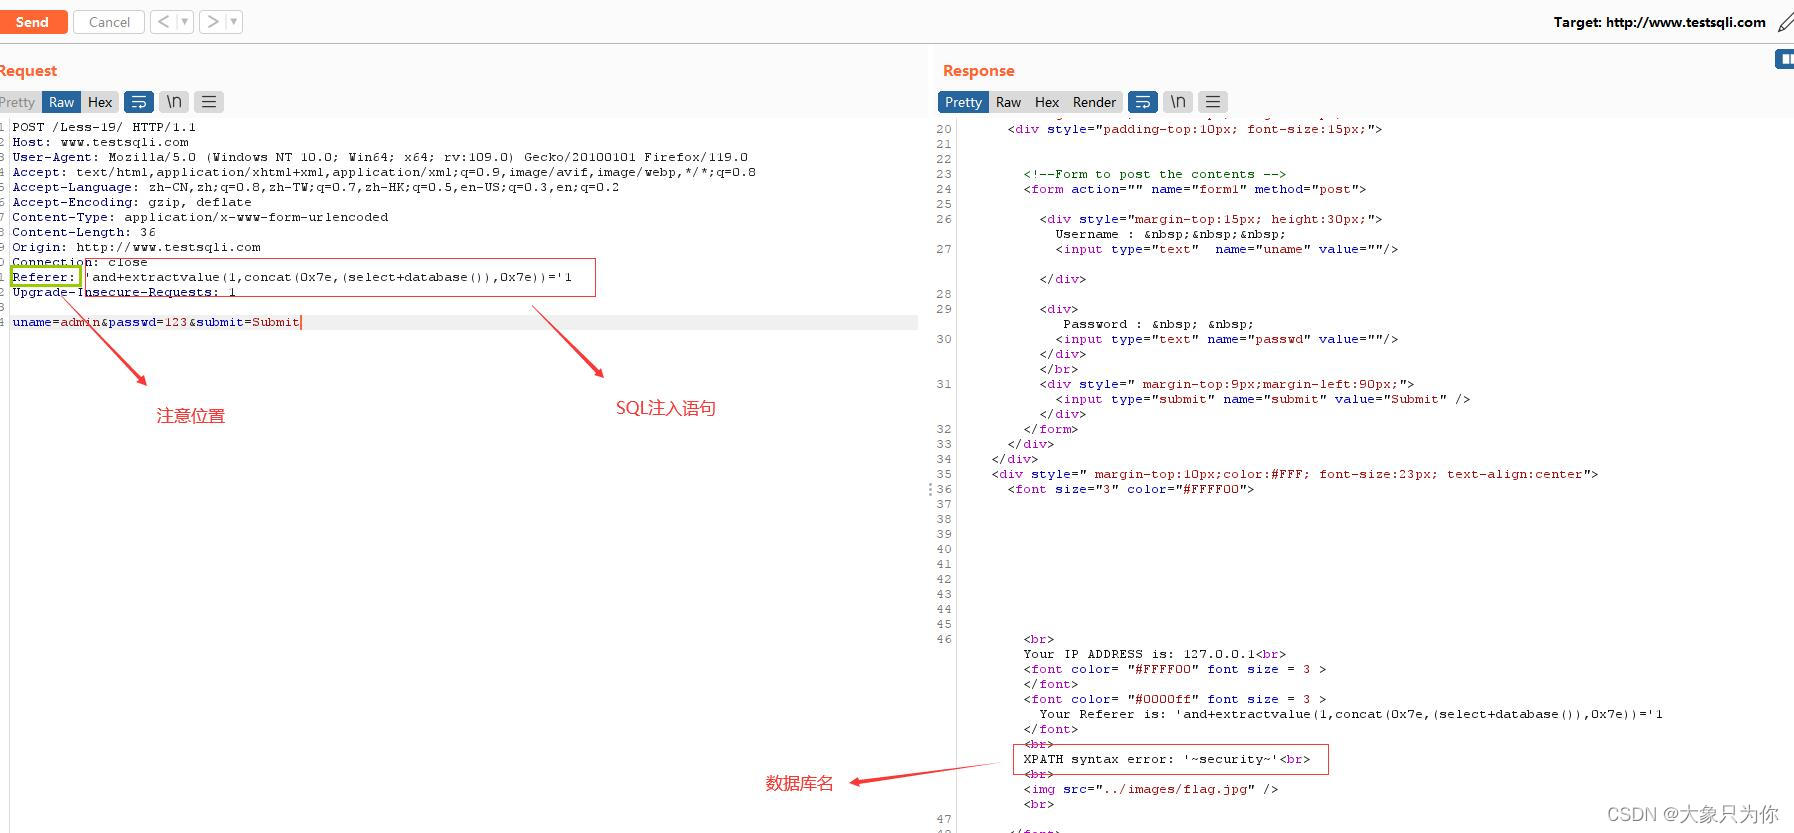
Task: Toggle the layout view icon near Response
Action: tap(1785, 60)
